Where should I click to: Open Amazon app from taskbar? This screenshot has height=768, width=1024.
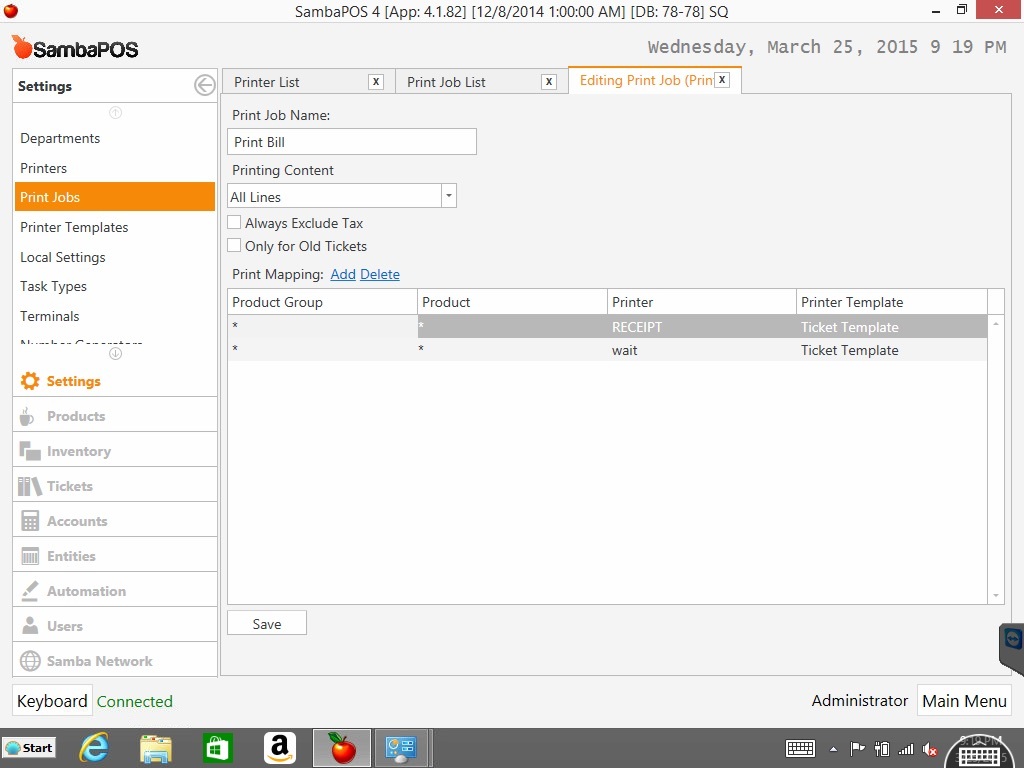point(280,748)
